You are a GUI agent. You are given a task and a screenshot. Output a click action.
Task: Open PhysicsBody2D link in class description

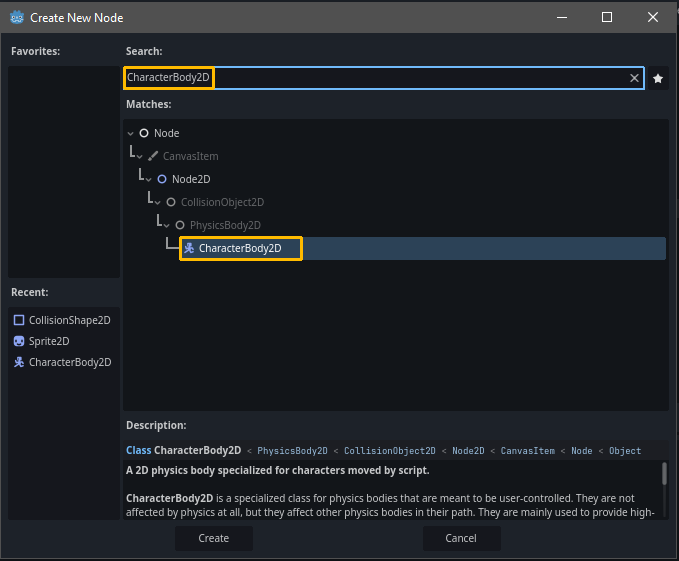pos(292,451)
